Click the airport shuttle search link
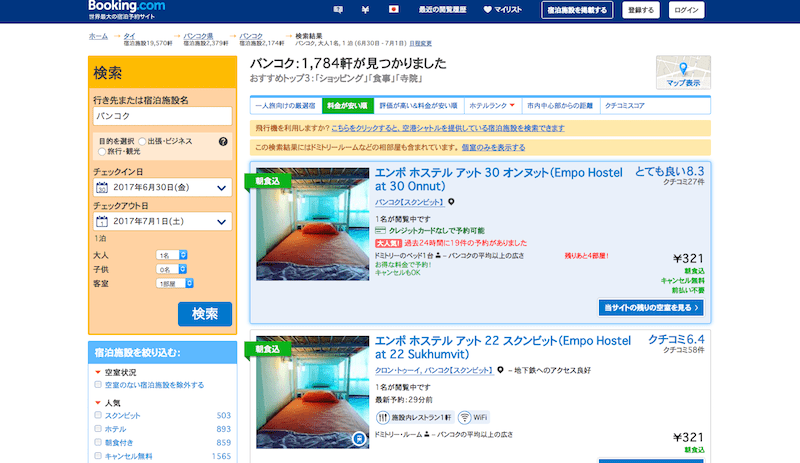Image resolution: width=800 pixels, height=463 pixels. [447, 128]
